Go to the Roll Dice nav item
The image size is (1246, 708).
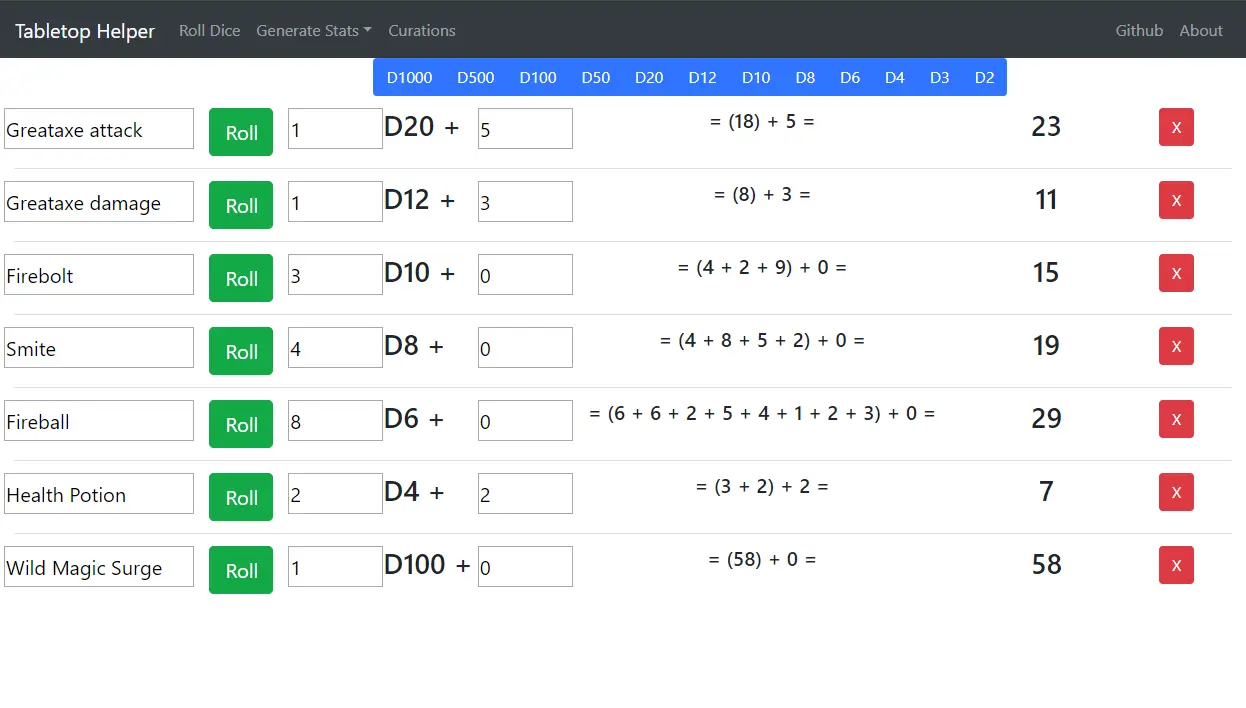pos(210,31)
